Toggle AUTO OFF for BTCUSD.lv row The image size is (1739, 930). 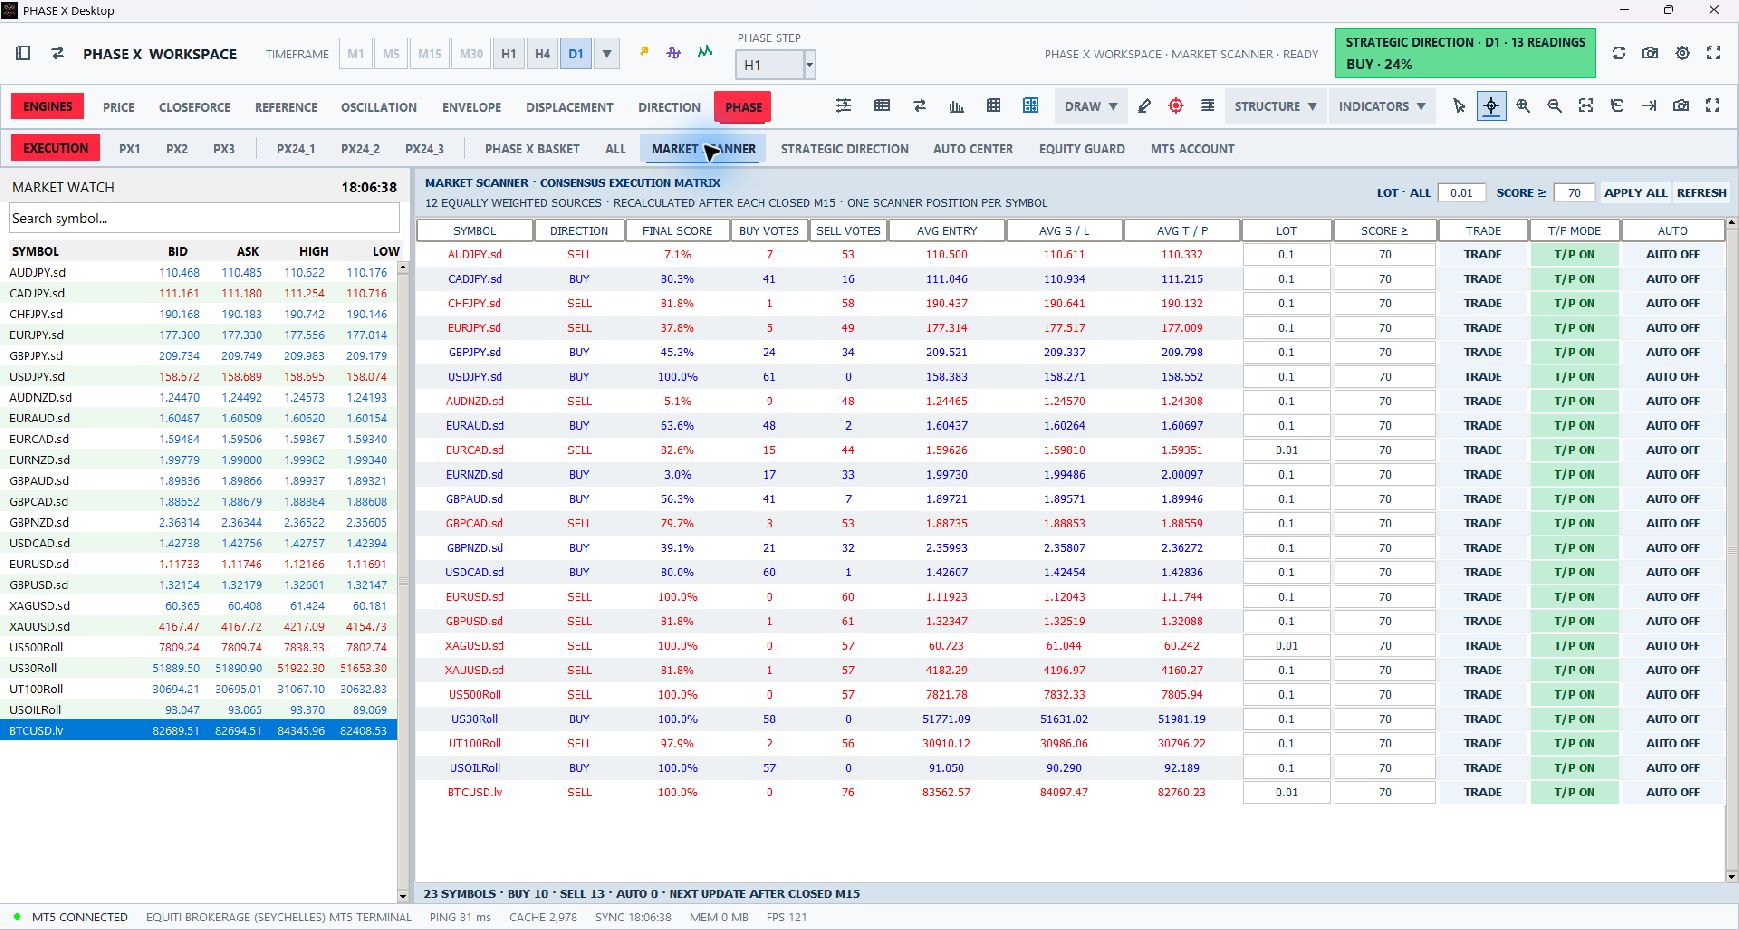[x=1672, y=792]
